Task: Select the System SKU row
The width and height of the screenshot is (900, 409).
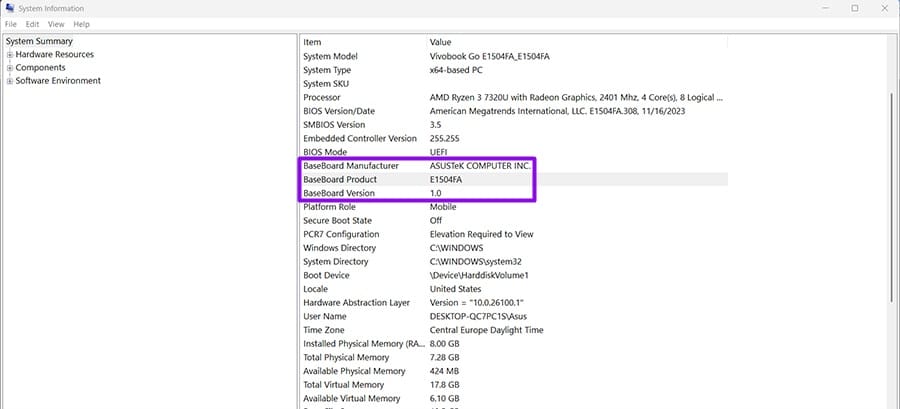Action: point(514,84)
